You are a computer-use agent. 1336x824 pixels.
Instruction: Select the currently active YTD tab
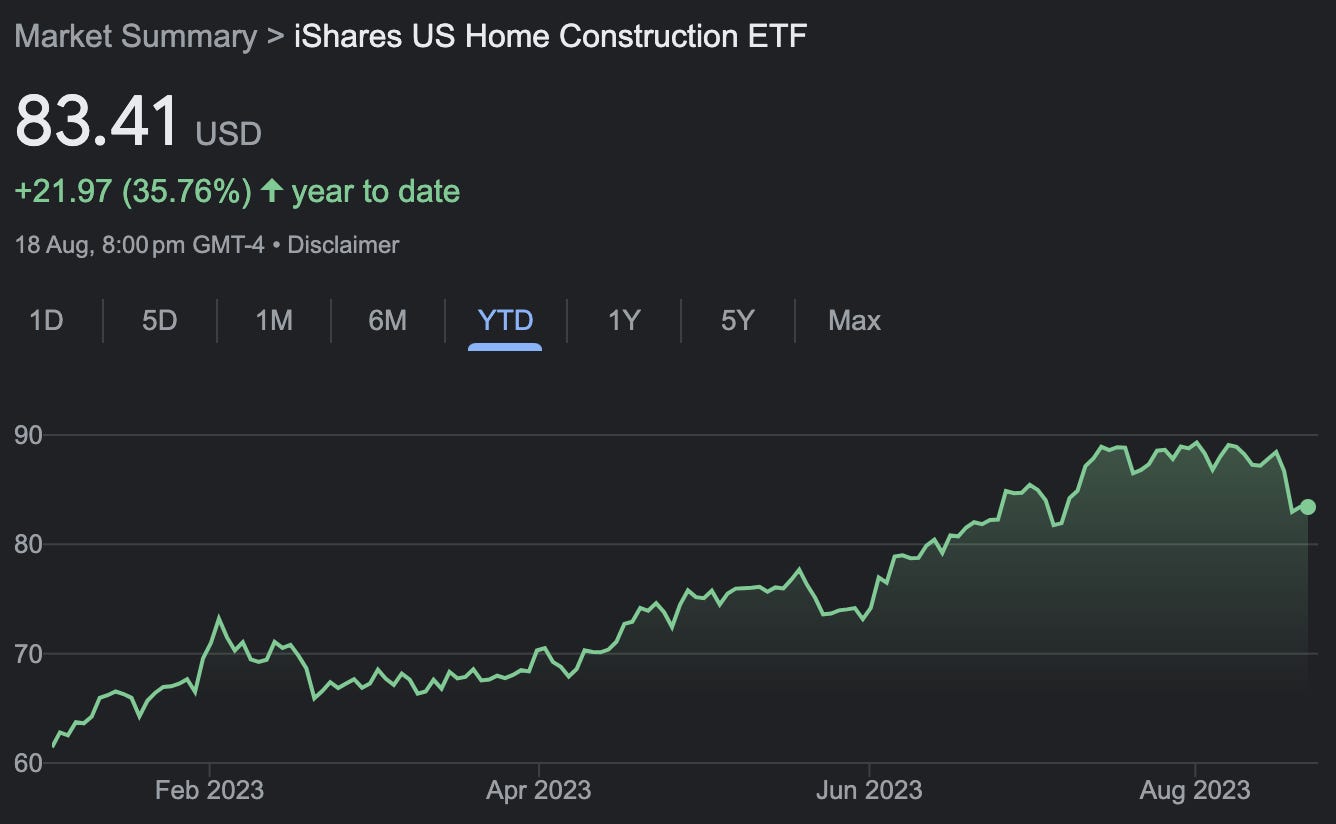coord(504,320)
